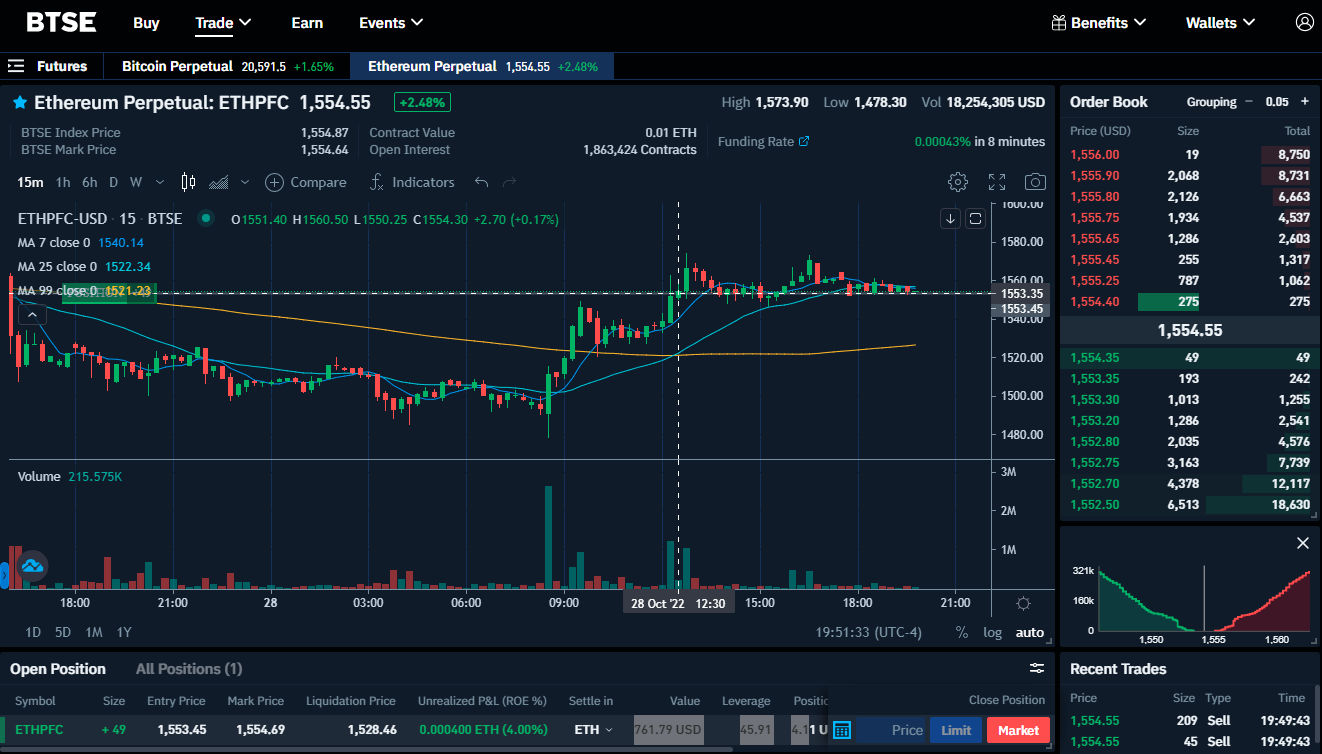
Task: Set chart date range to 1M
Action: tap(94, 632)
